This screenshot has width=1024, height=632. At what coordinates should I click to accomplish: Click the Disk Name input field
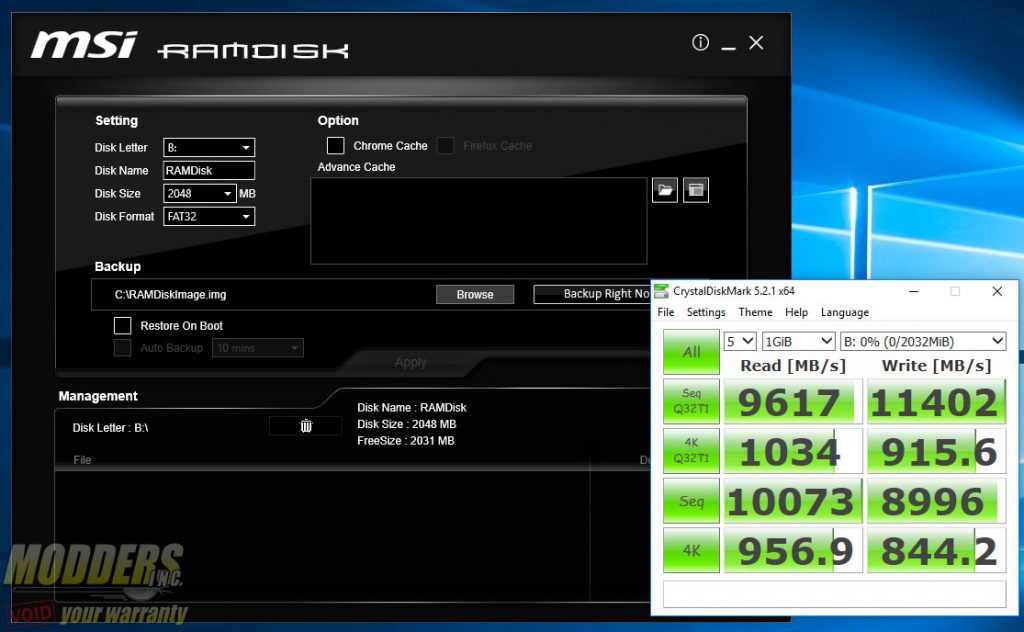[x=209, y=170]
